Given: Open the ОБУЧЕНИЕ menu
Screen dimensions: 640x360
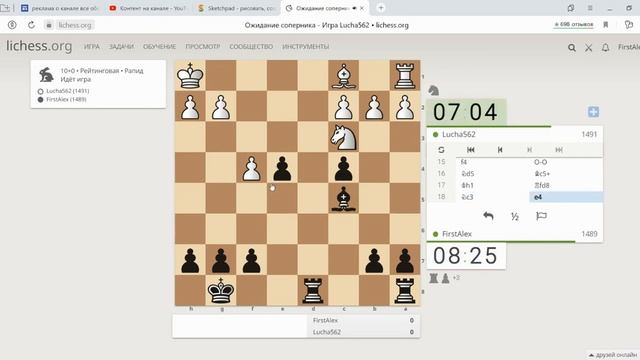Looking at the screenshot, I should point(160,47).
